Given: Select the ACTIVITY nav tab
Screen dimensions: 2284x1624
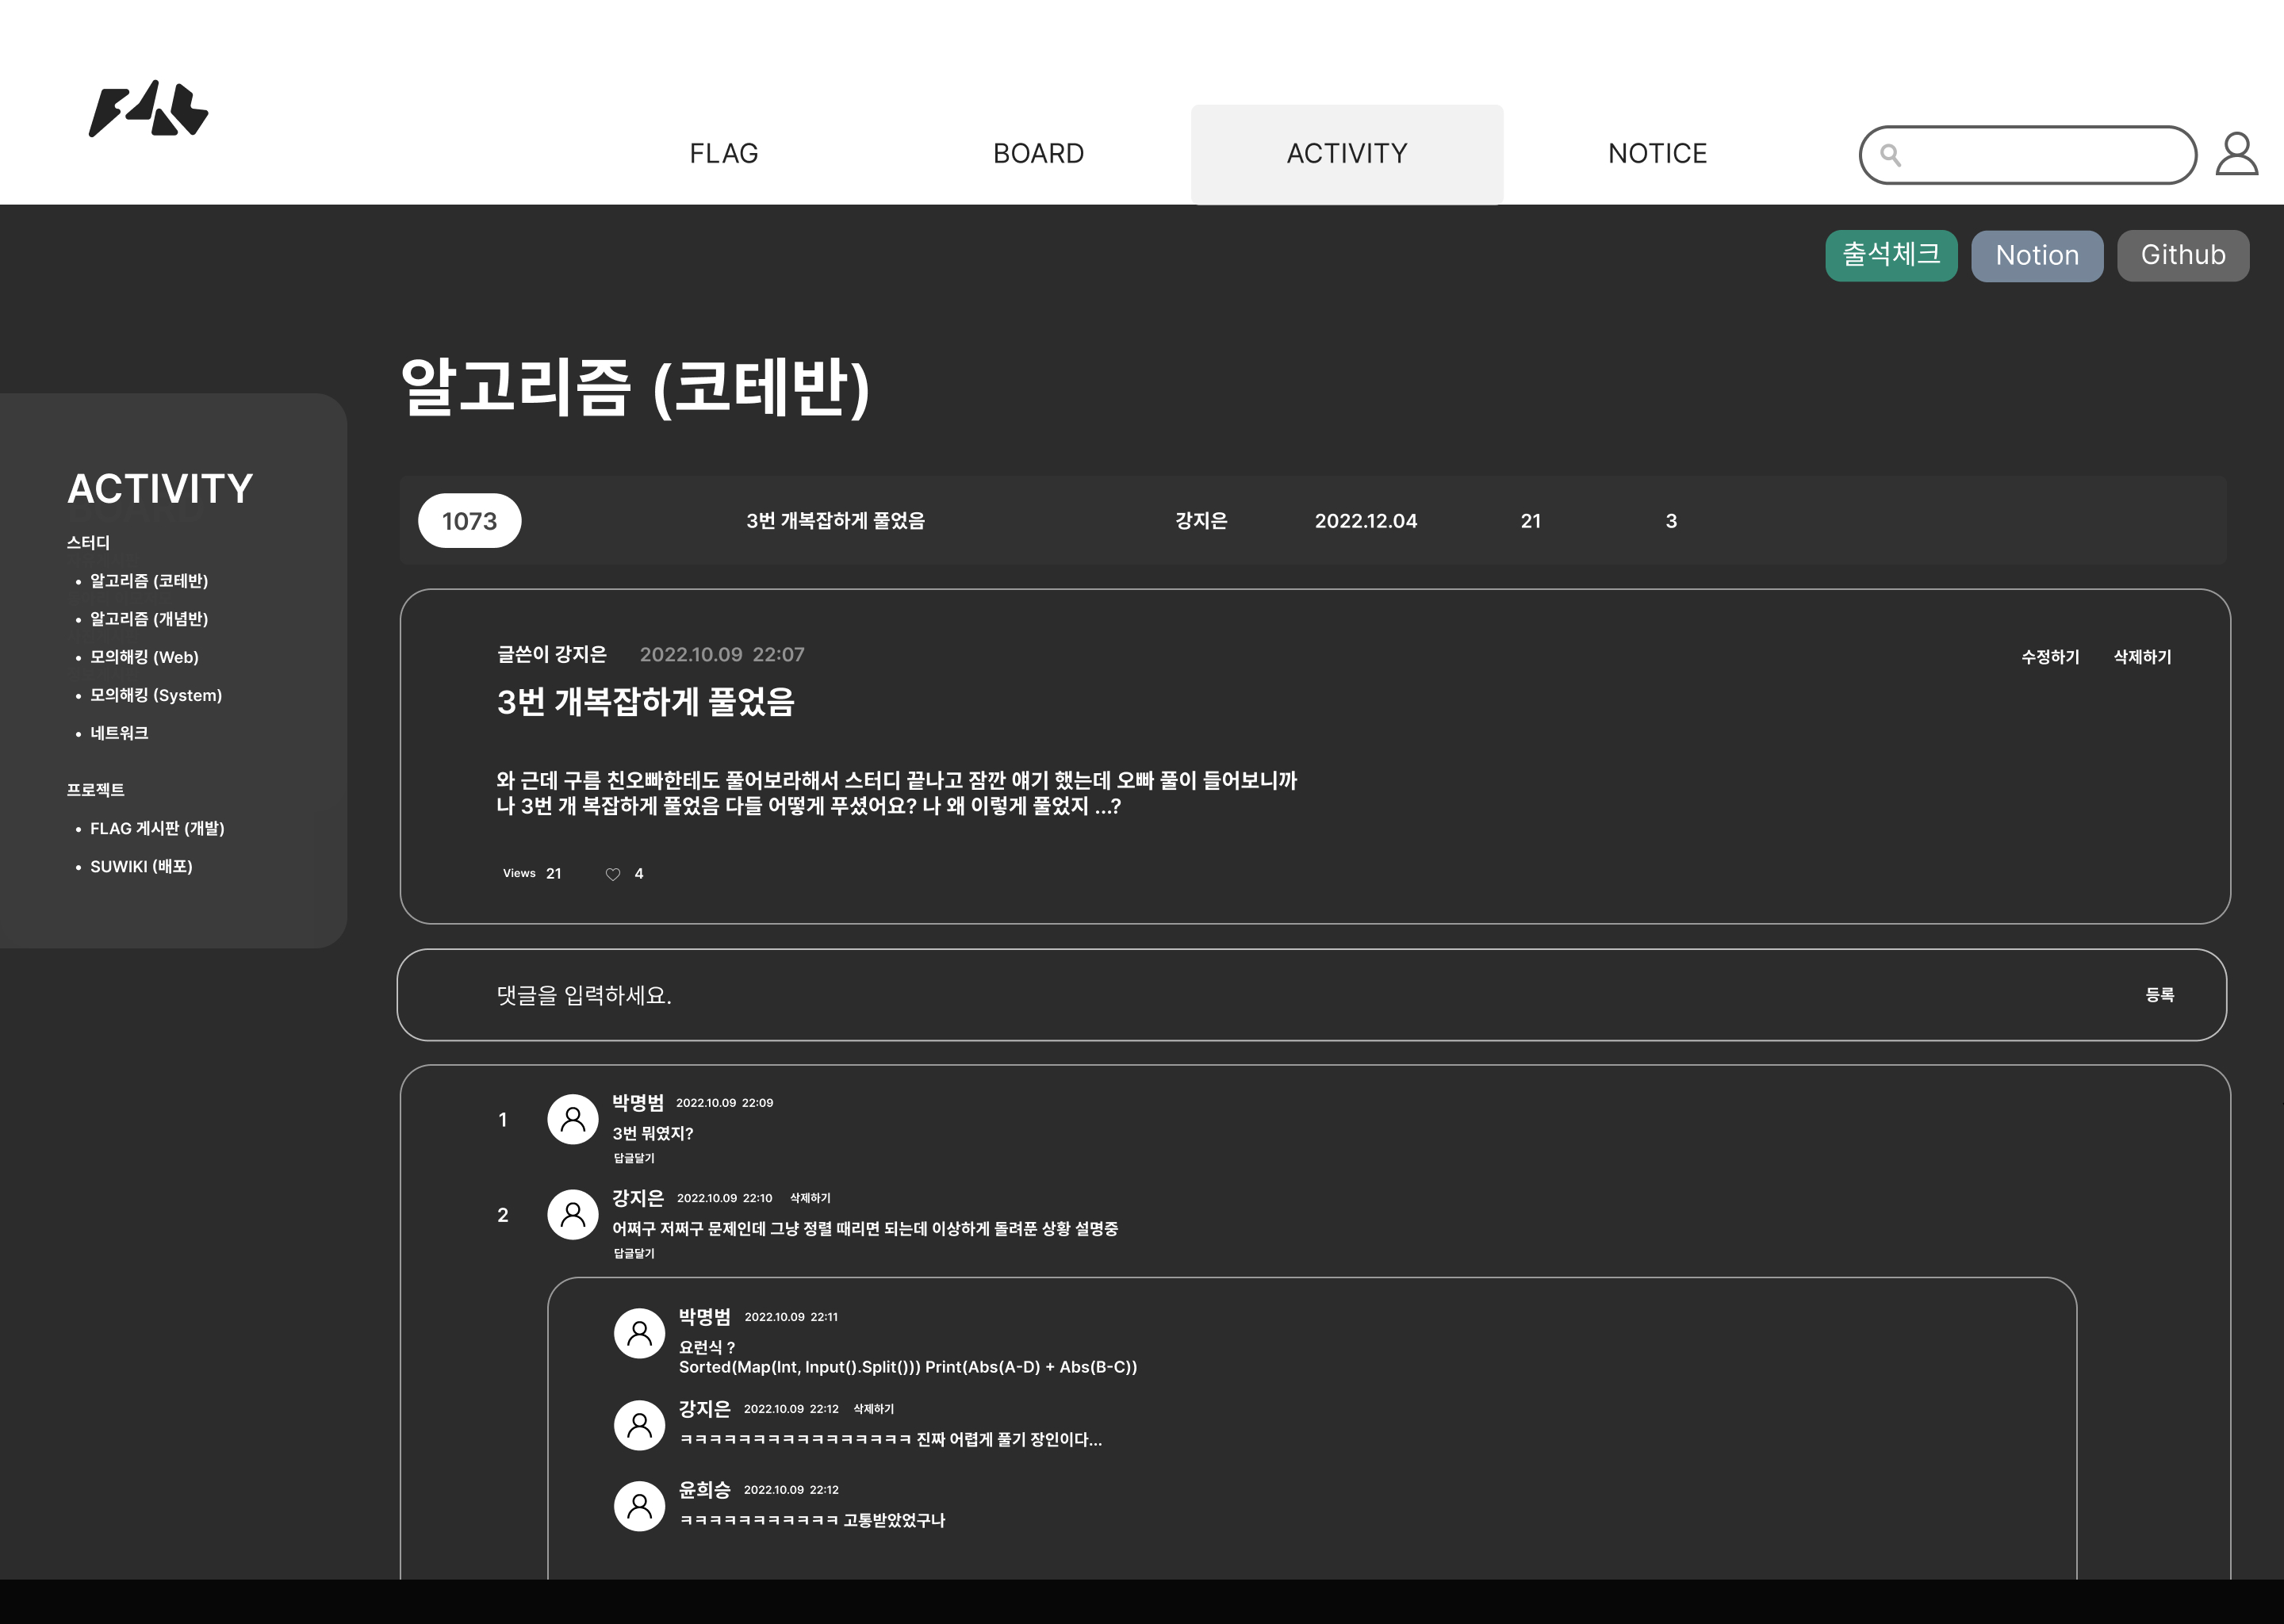Looking at the screenshot, I should pyautogui.click(x=1347, y=154).
